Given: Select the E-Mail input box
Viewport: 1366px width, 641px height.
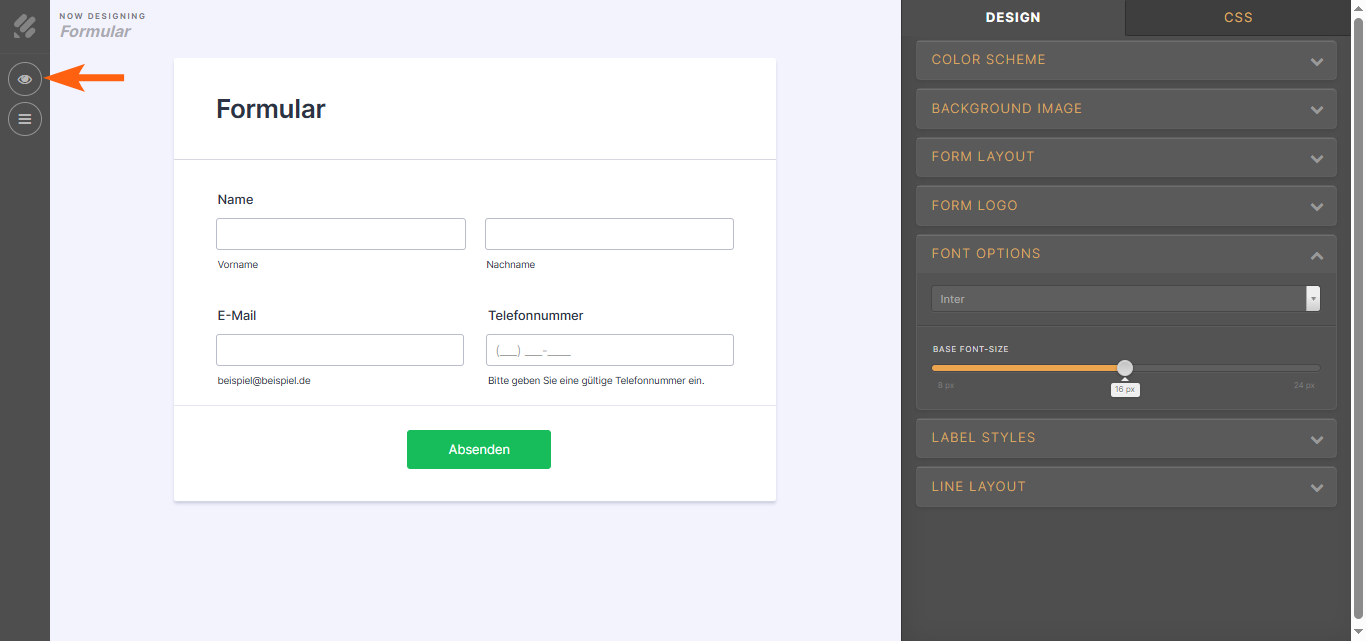Looking at the screenshot, I should (340, 350).
